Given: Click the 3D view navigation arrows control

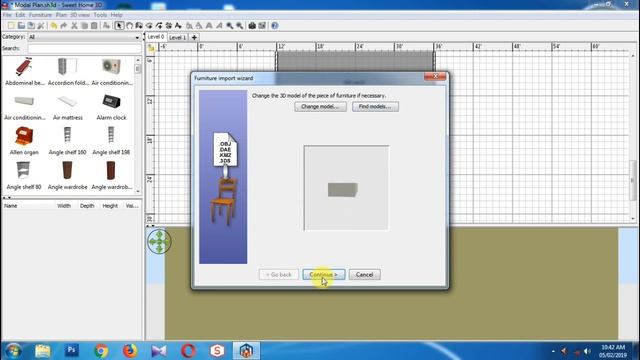Looking at the screenshot, I should 159,241.
